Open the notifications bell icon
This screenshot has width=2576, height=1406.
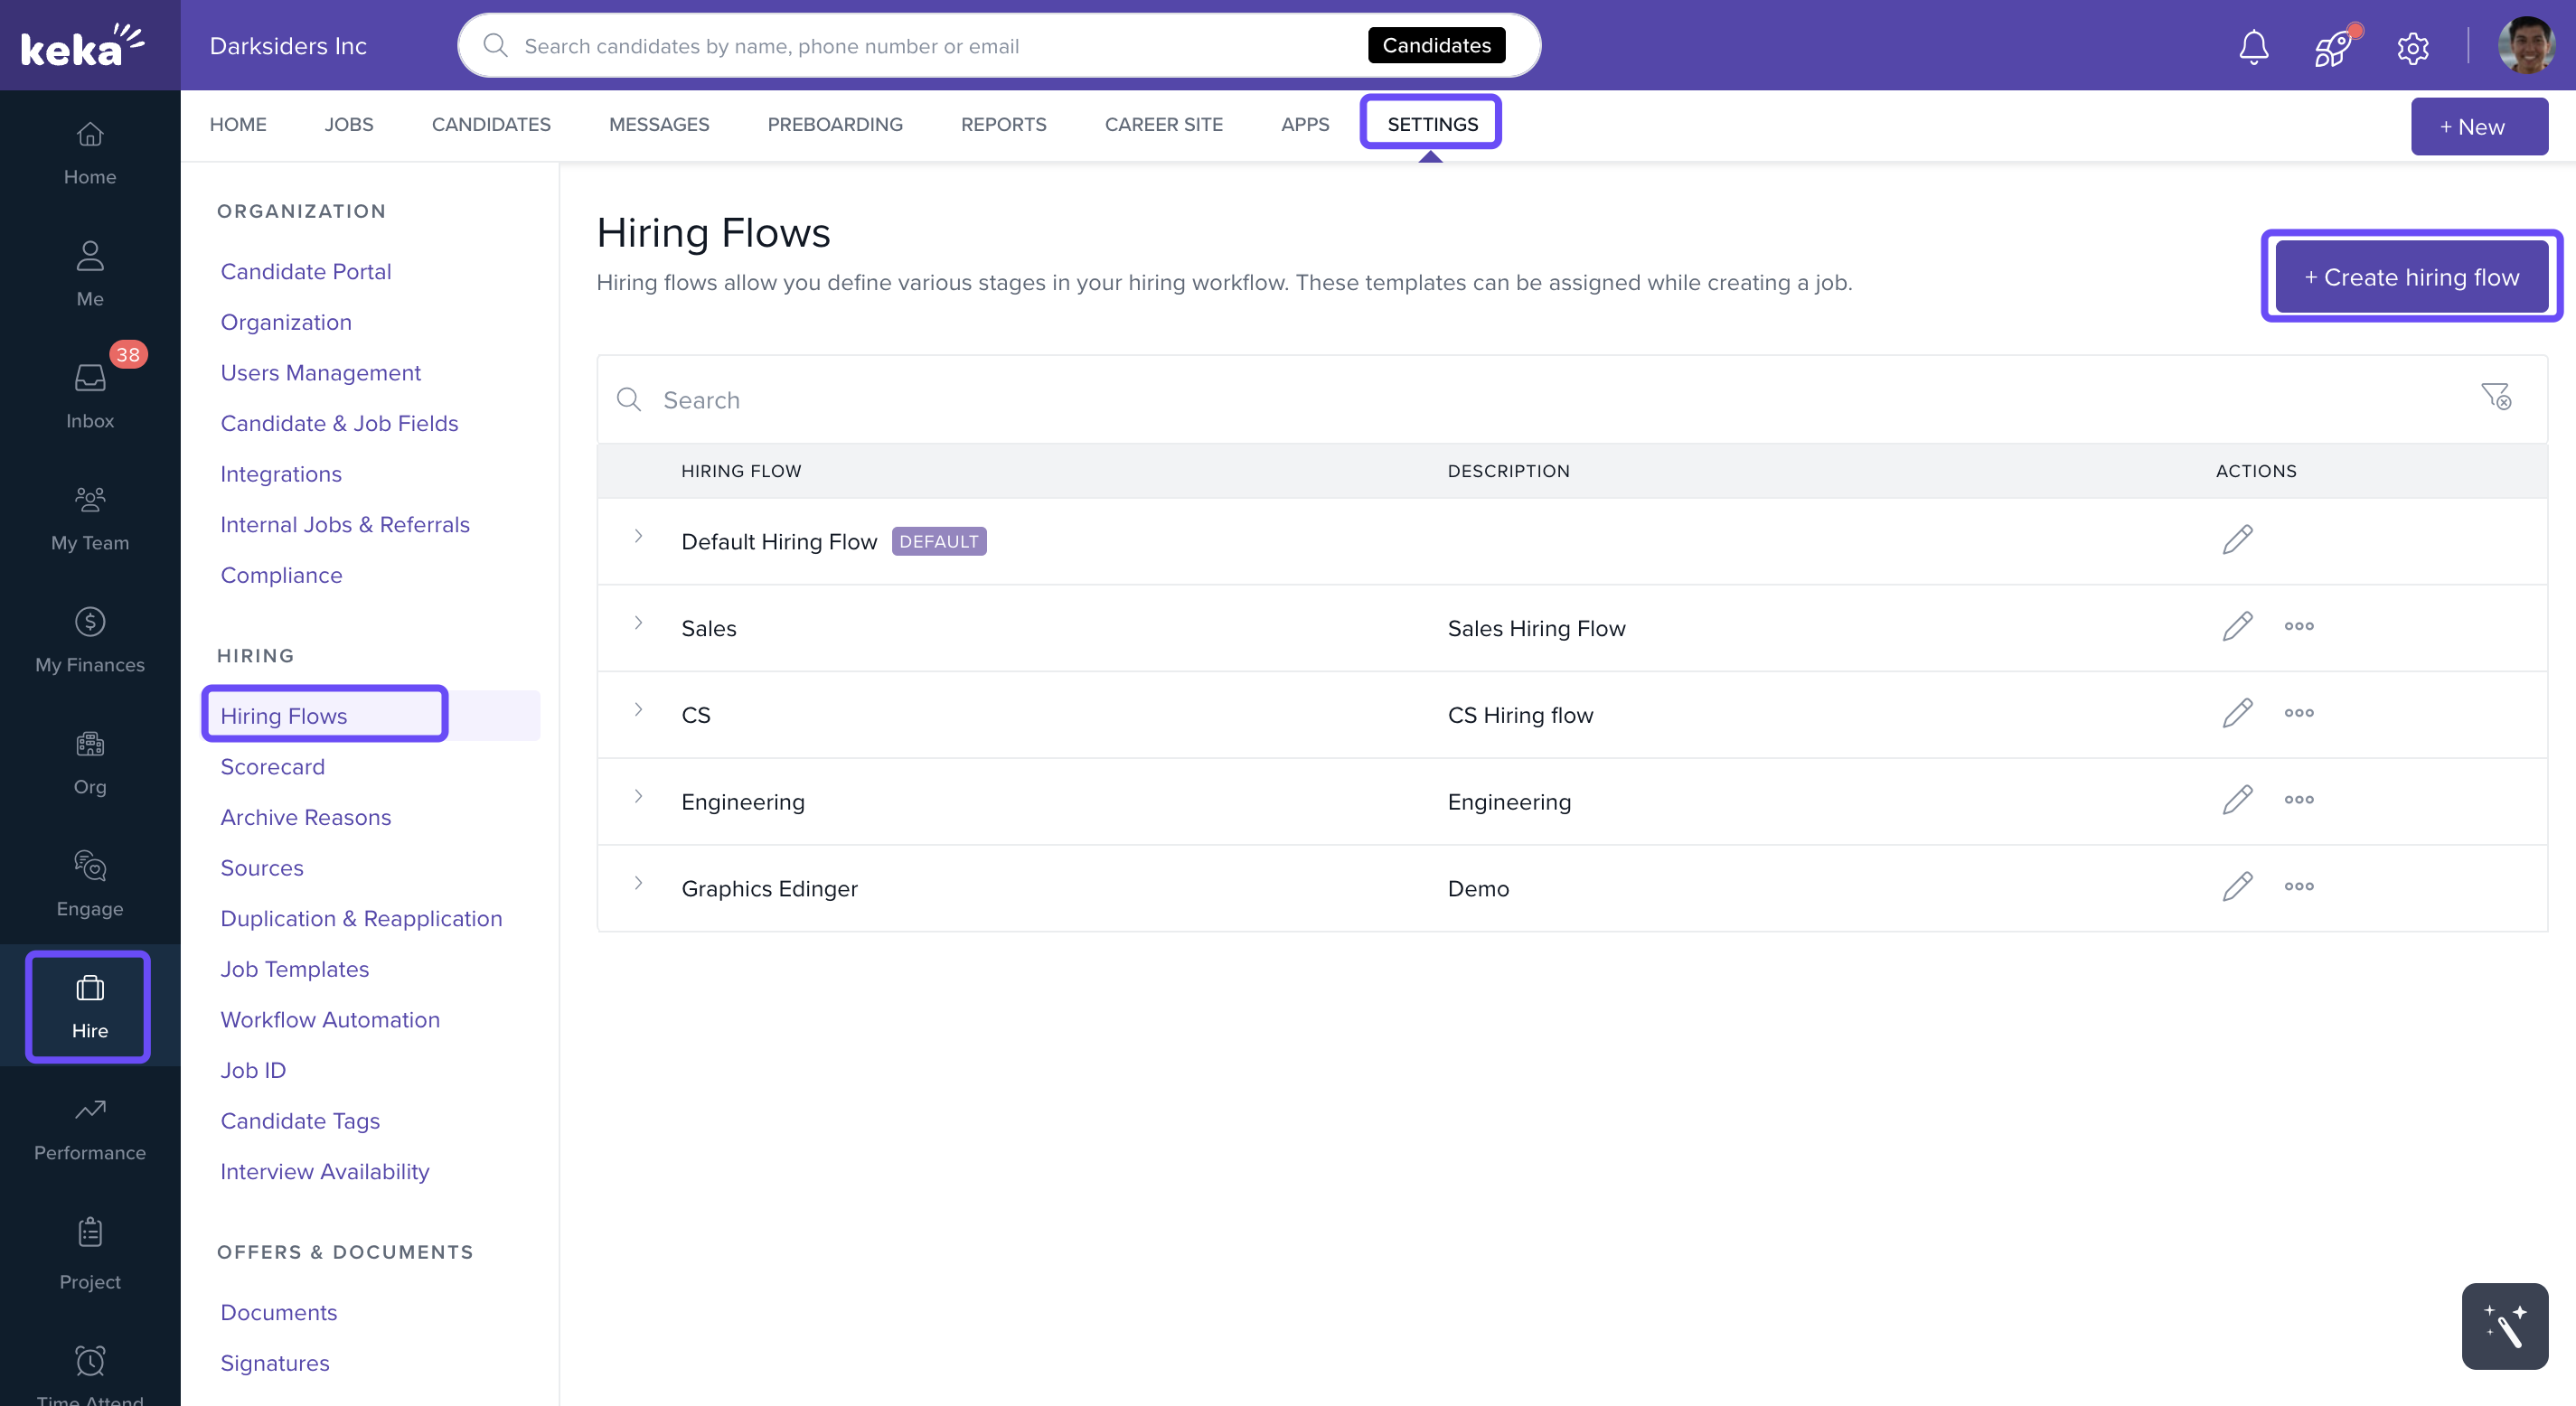point(2253,47)
